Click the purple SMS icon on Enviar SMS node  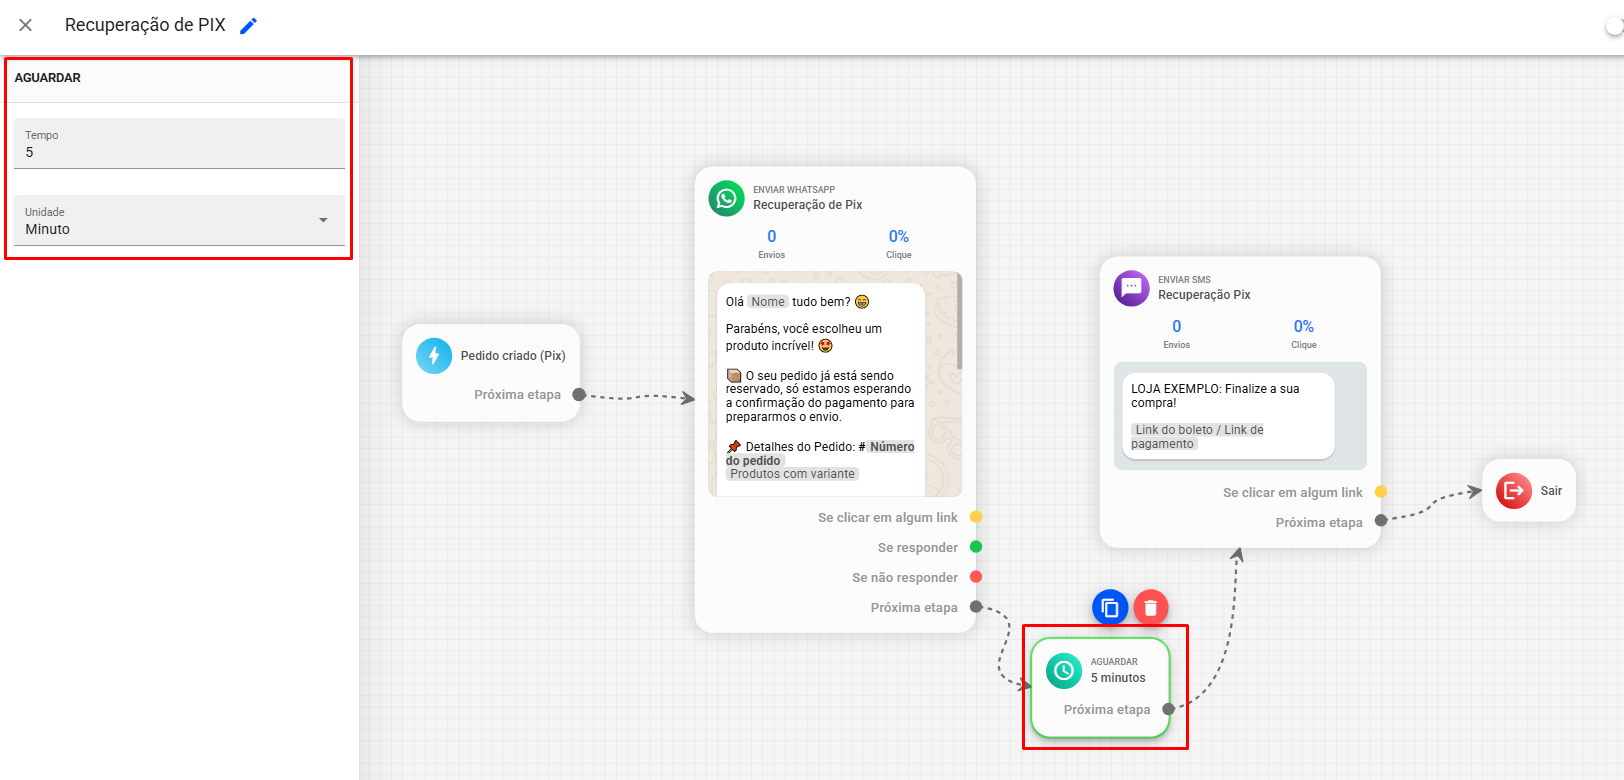[x=1131, y=288]
